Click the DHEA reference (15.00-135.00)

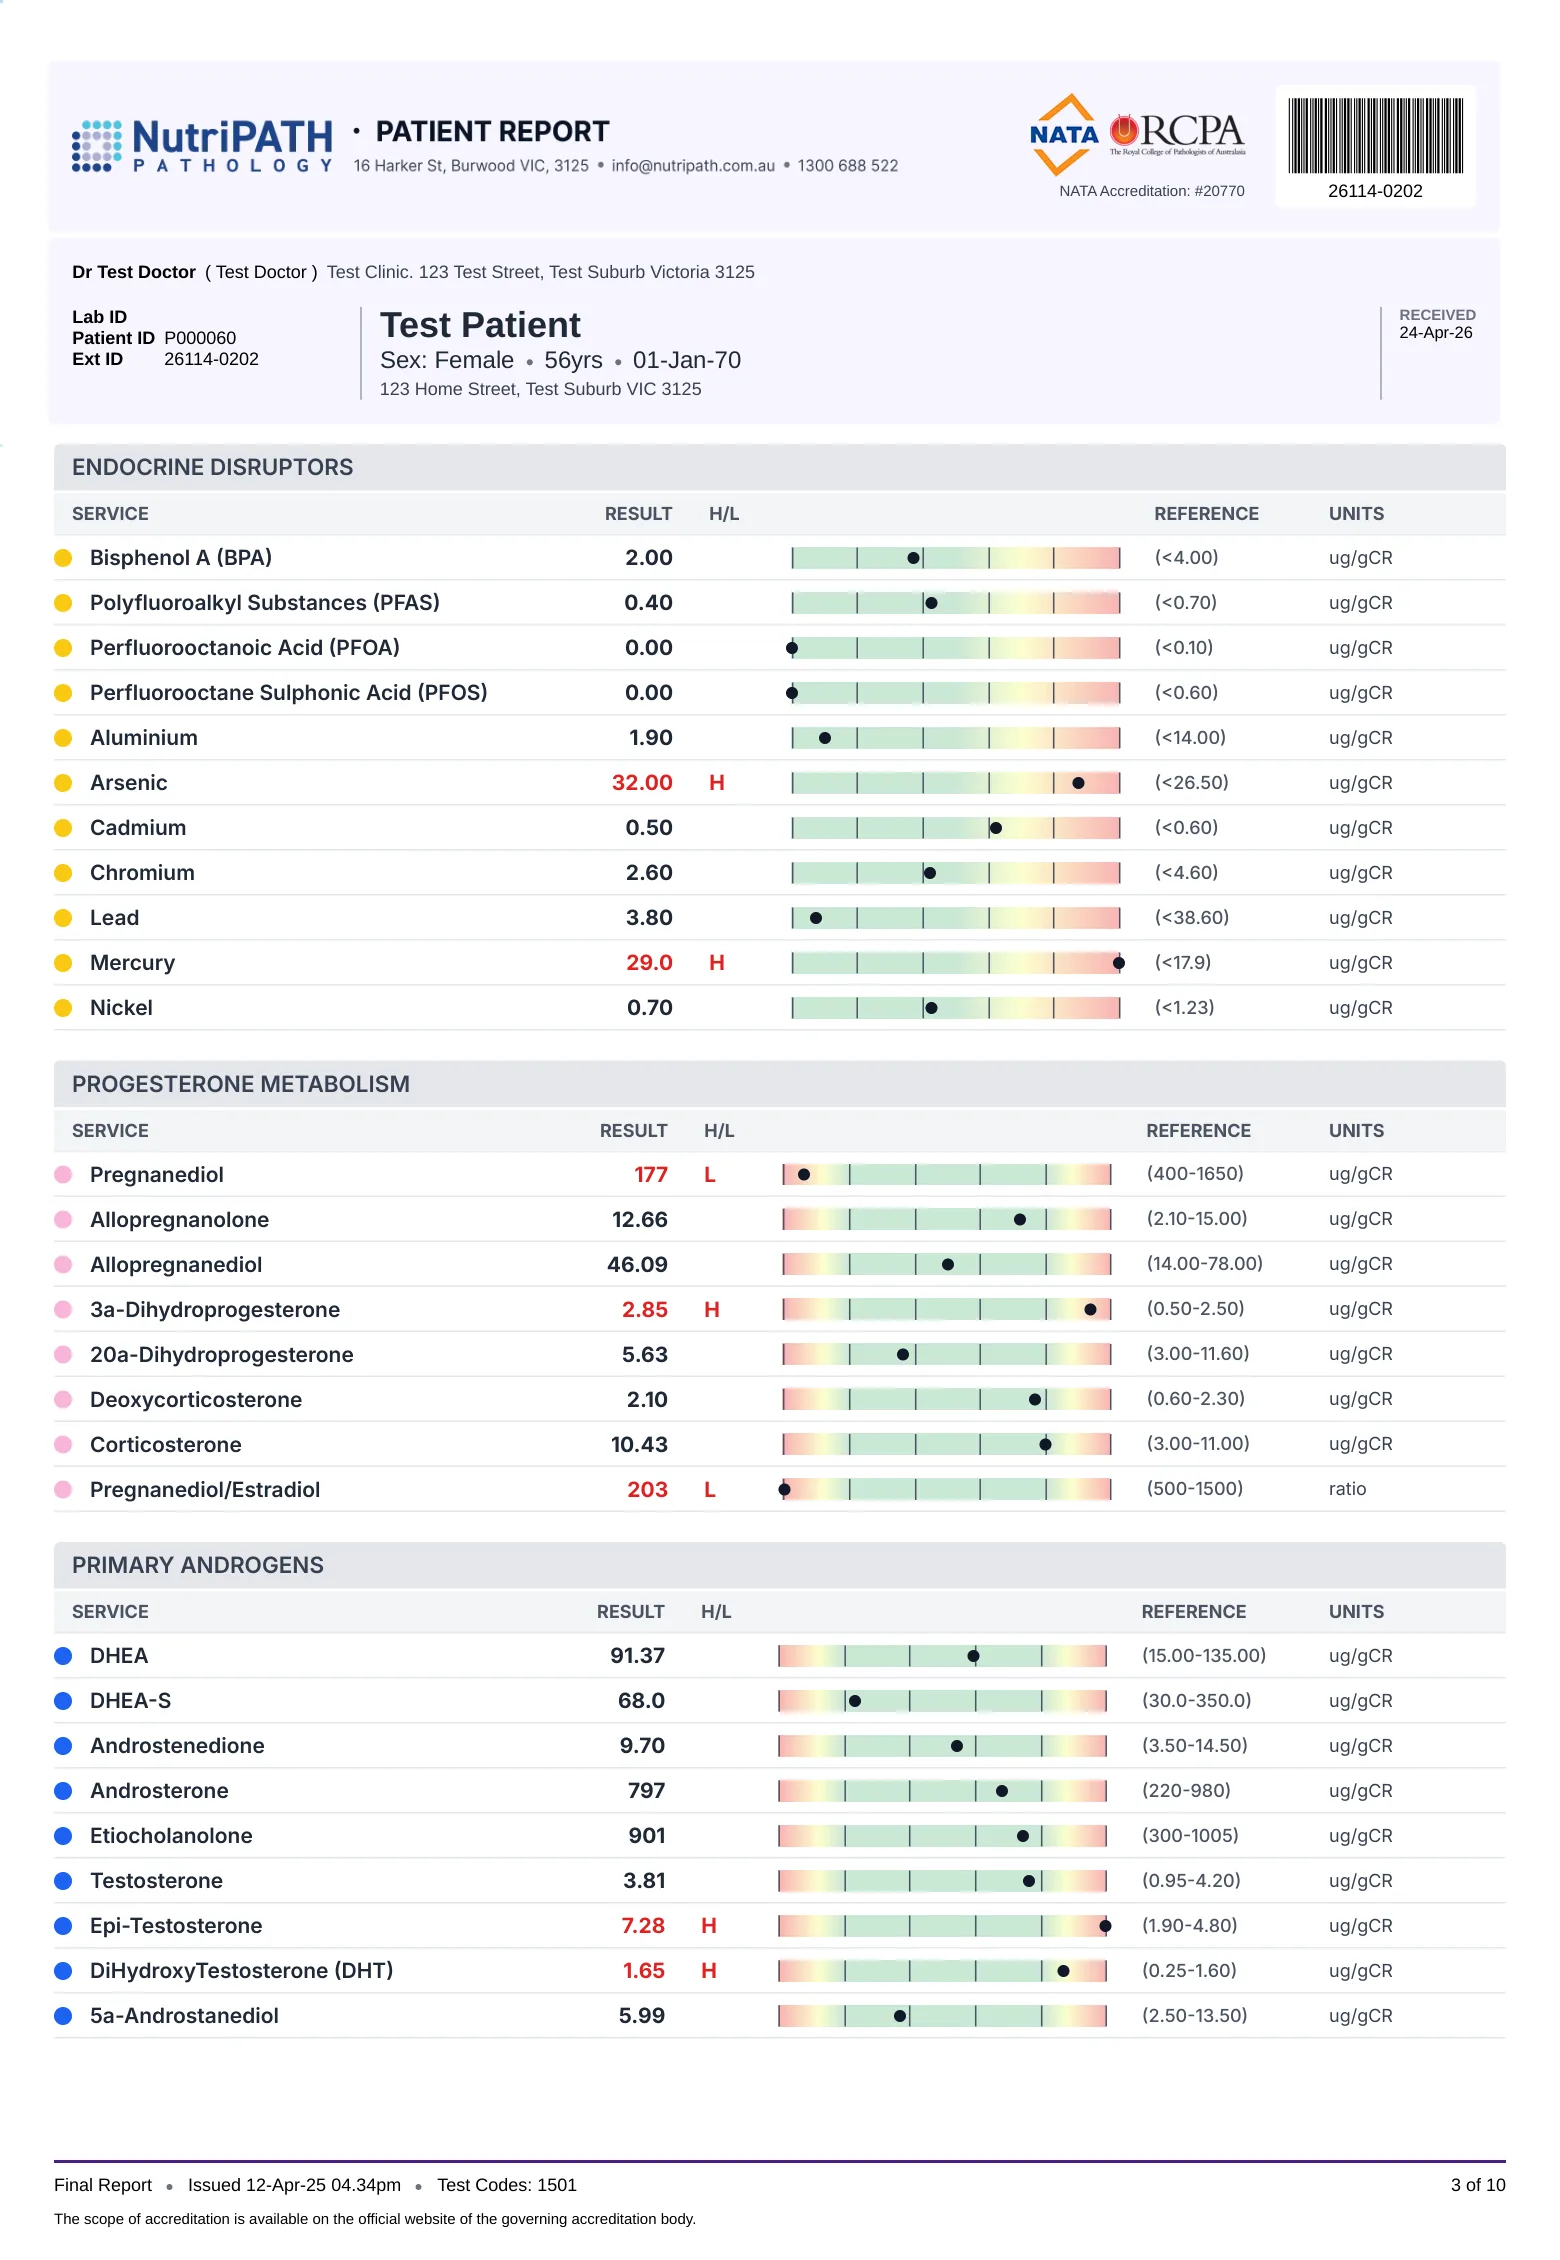pos(1204,1655)
